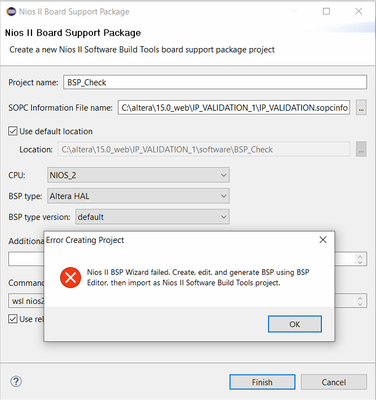The height and width of the screenshot is (400, 376).
Task: Click the red error icon in dialog
Action: coord(70,277)
